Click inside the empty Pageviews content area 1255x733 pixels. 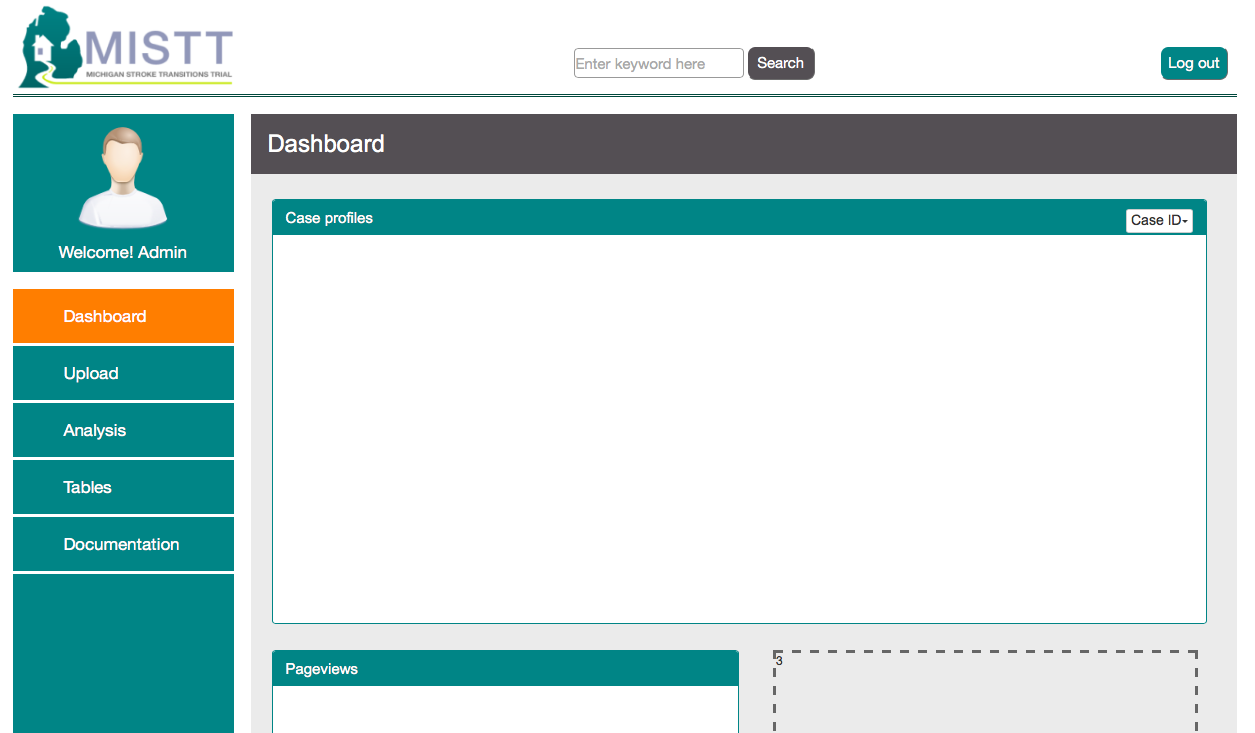(505, 710)
